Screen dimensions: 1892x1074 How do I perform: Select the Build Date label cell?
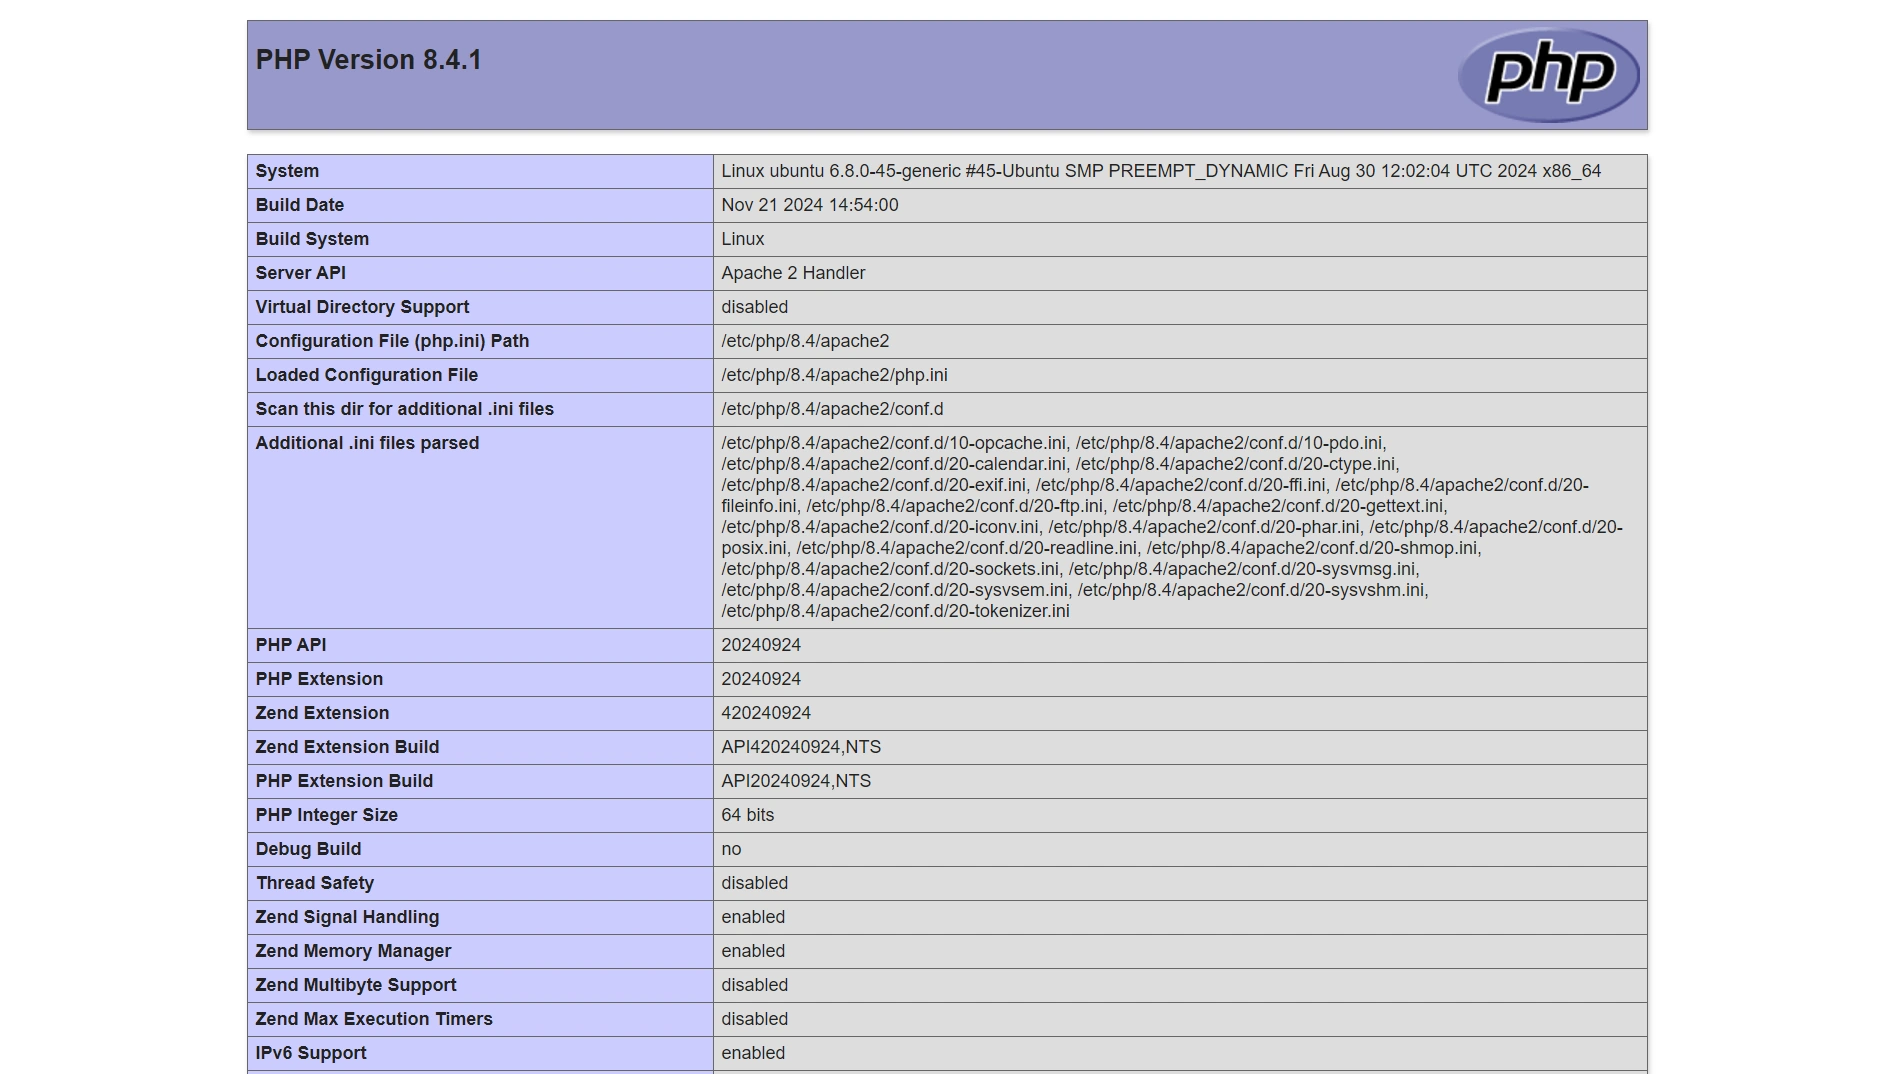pos(299,205)
